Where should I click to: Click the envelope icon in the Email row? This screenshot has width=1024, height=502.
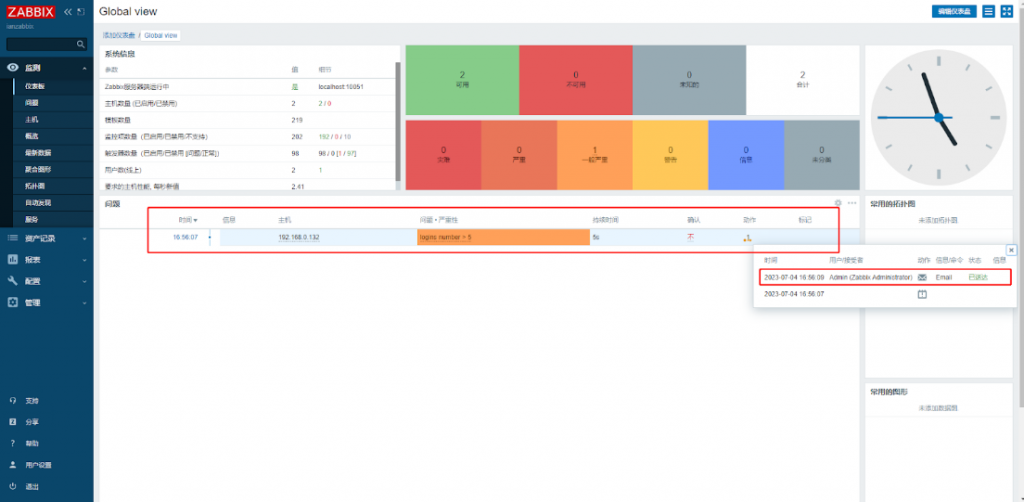922,277
